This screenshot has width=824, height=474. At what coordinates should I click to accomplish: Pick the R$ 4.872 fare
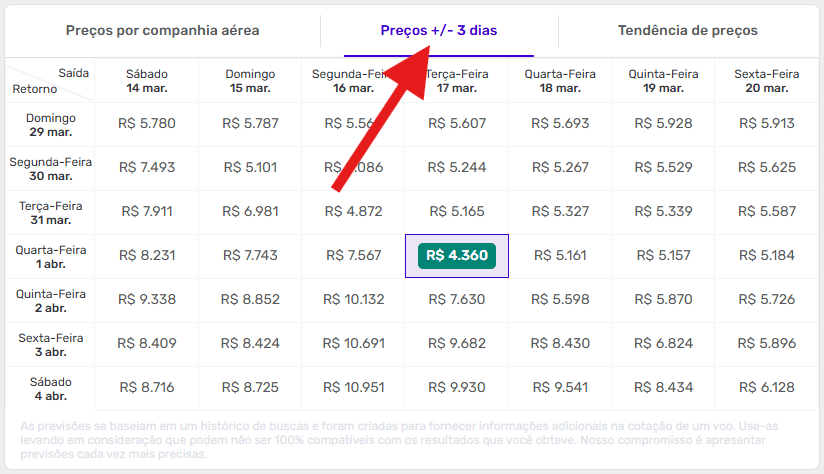[x=354, y=212]
